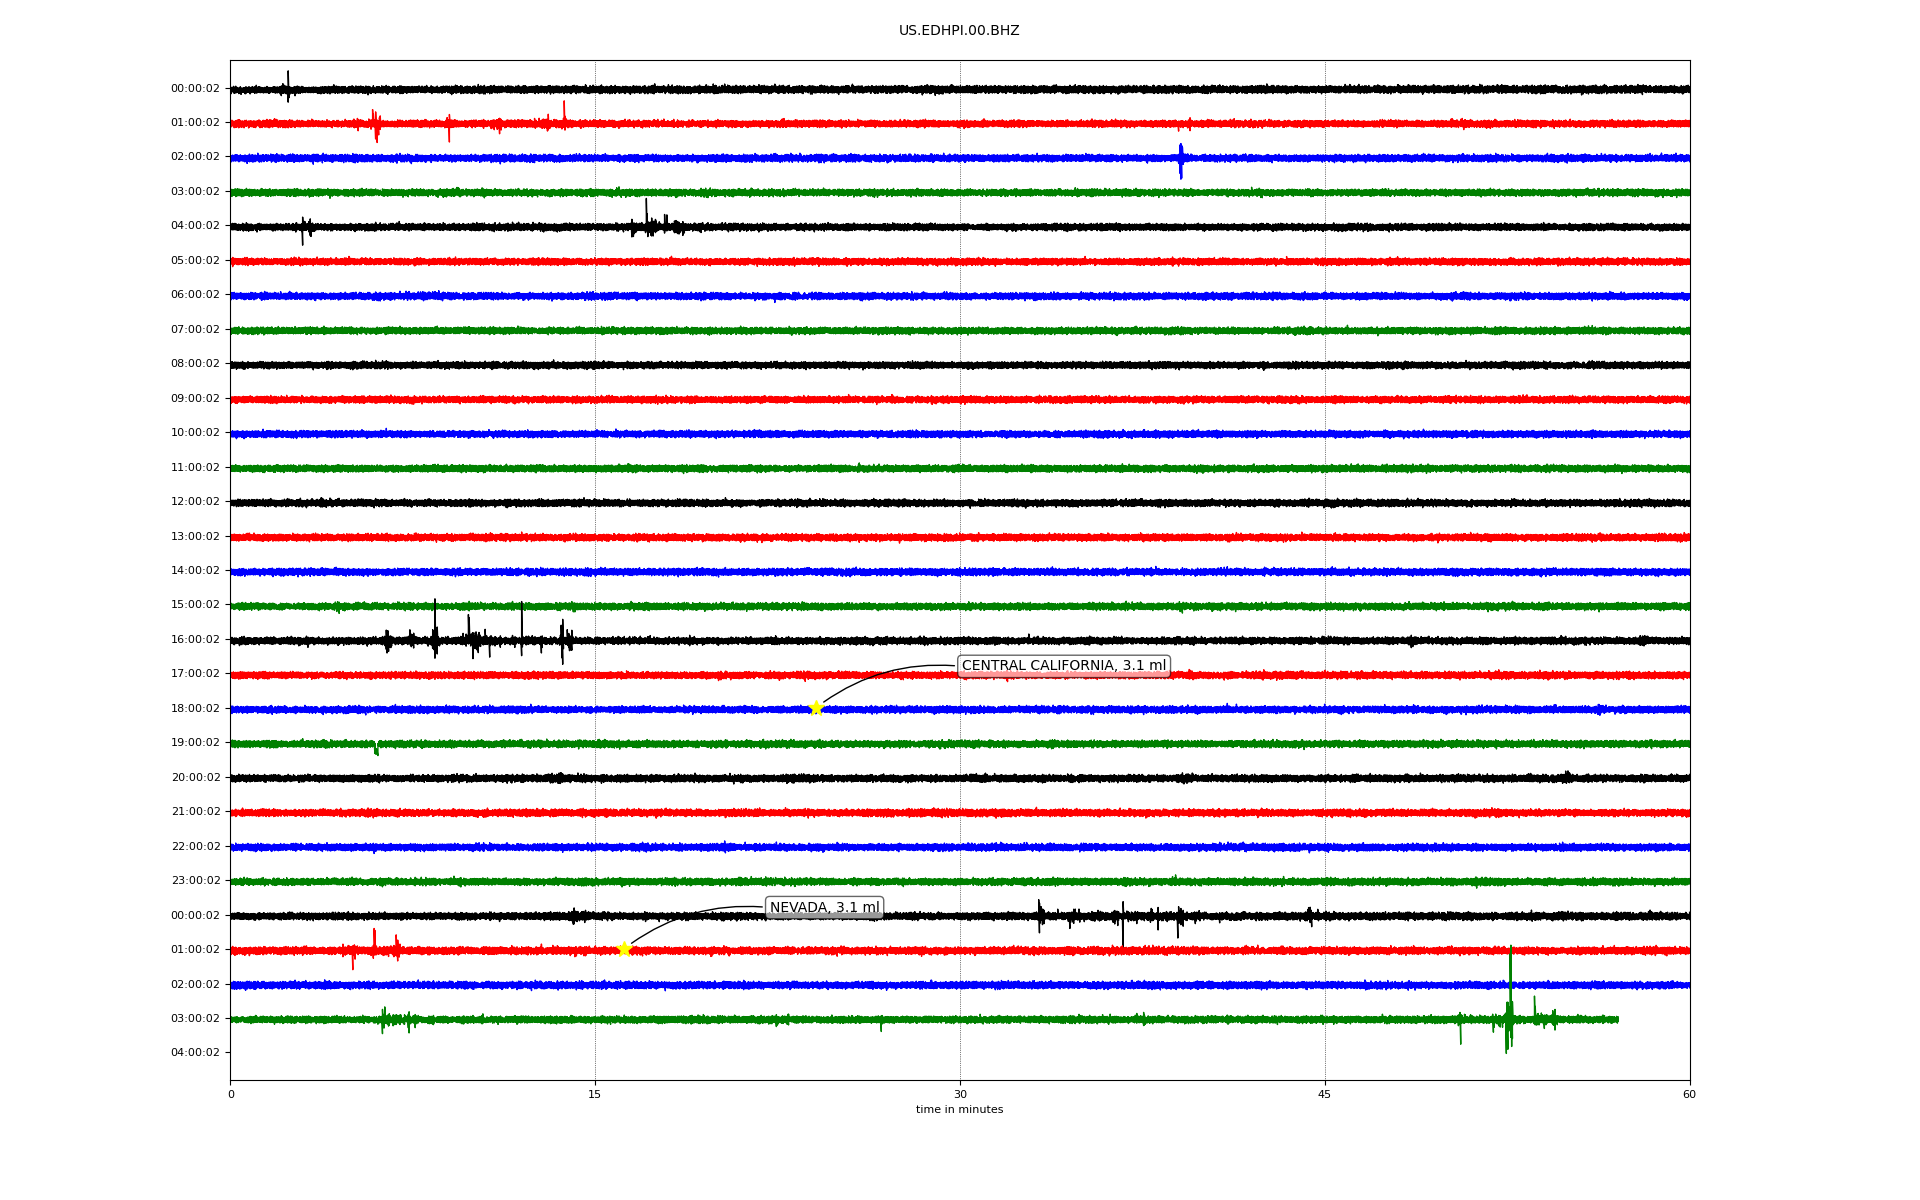Click the x-axis tick label 30

[x=960, y=1094]
